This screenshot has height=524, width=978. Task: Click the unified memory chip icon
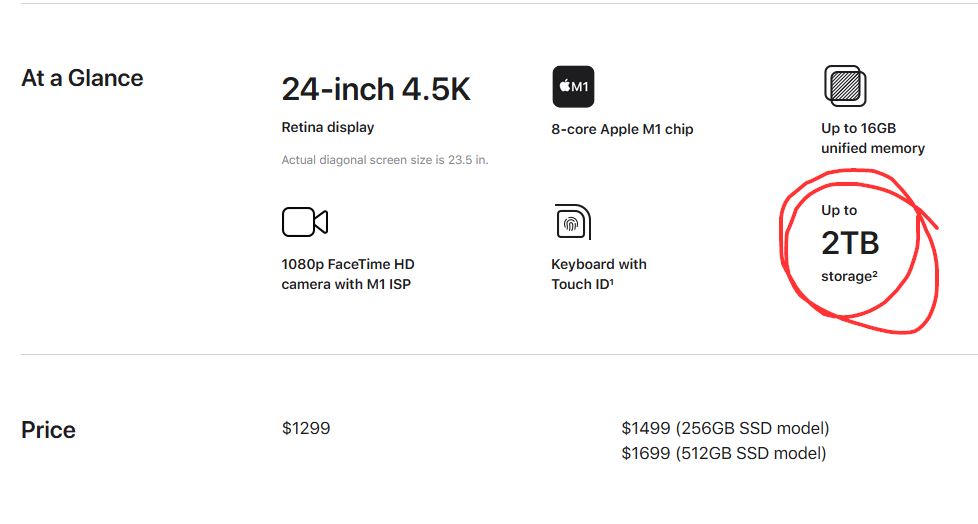[844, 86]
